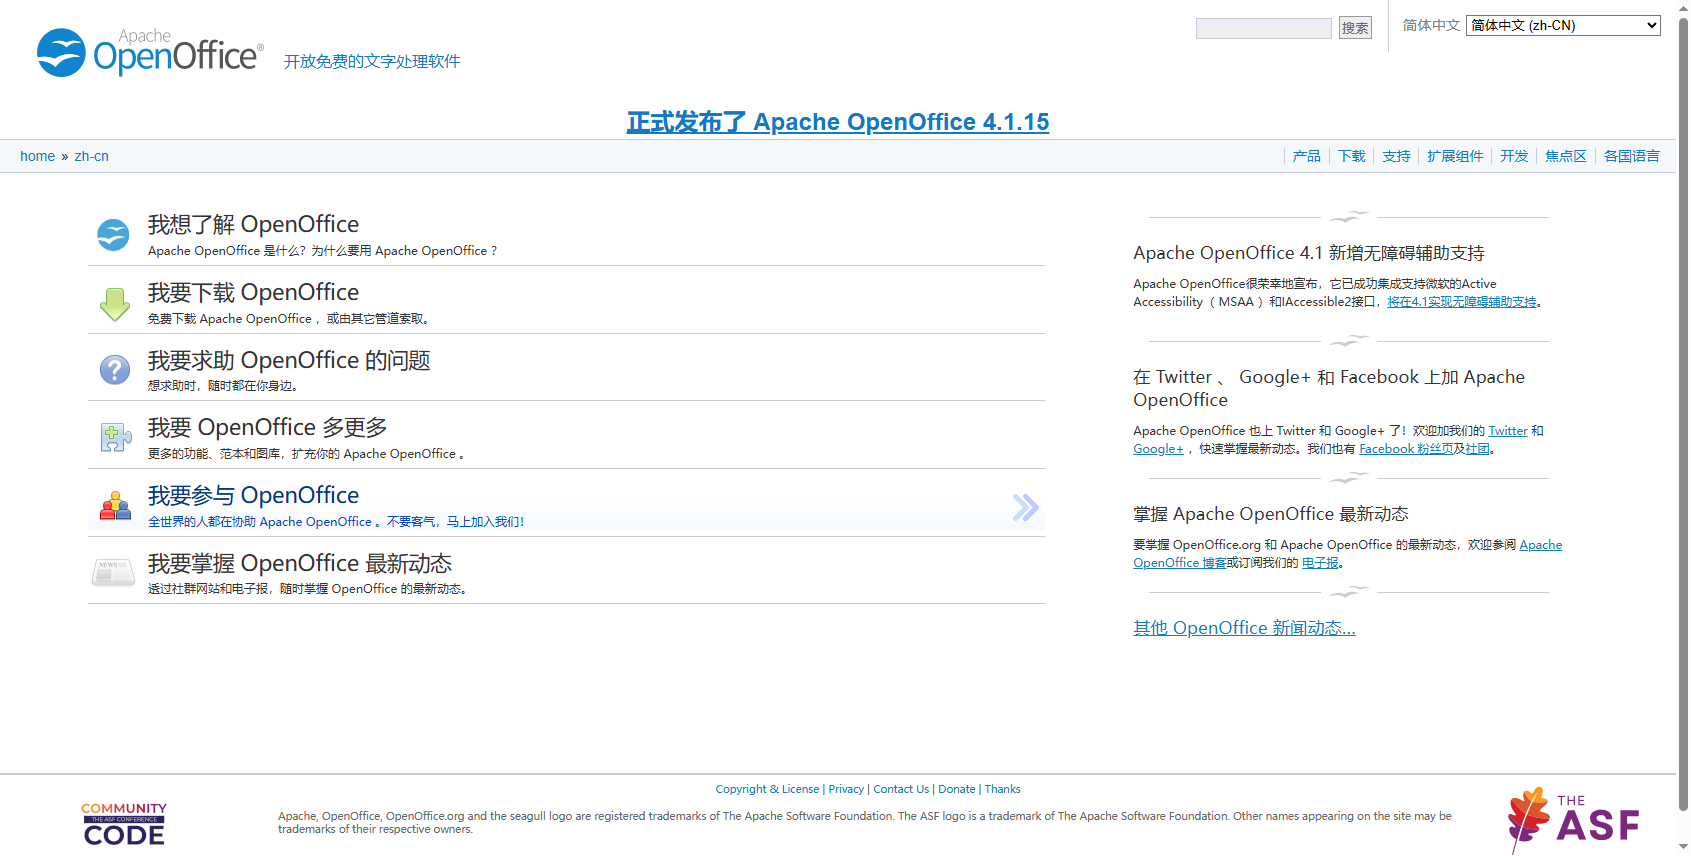Open the language dropdown 简体中文 (zh-CN)
This screenshot has width=1691, height=856.
(1563, 25)
